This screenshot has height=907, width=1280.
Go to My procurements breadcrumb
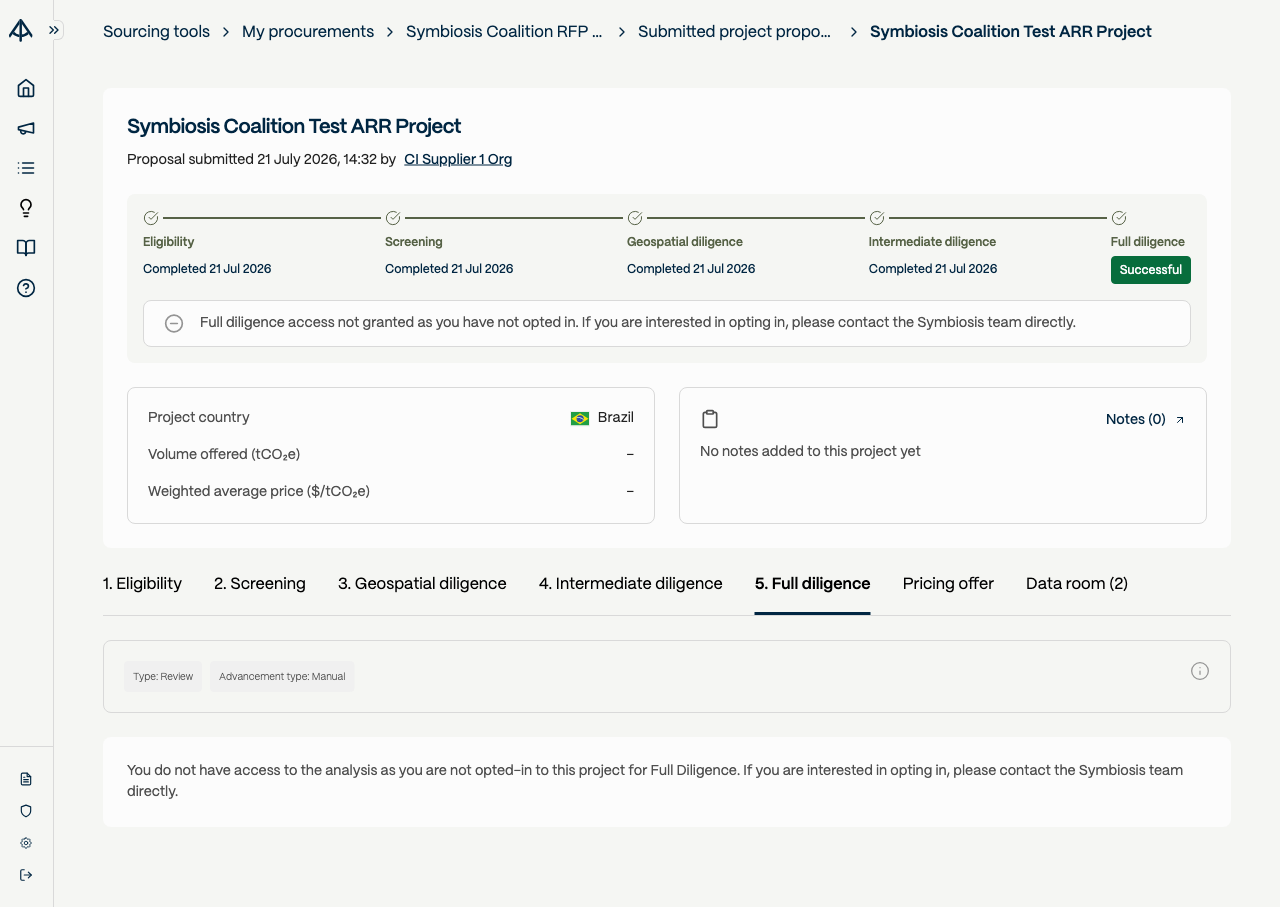tap(308, 31)
